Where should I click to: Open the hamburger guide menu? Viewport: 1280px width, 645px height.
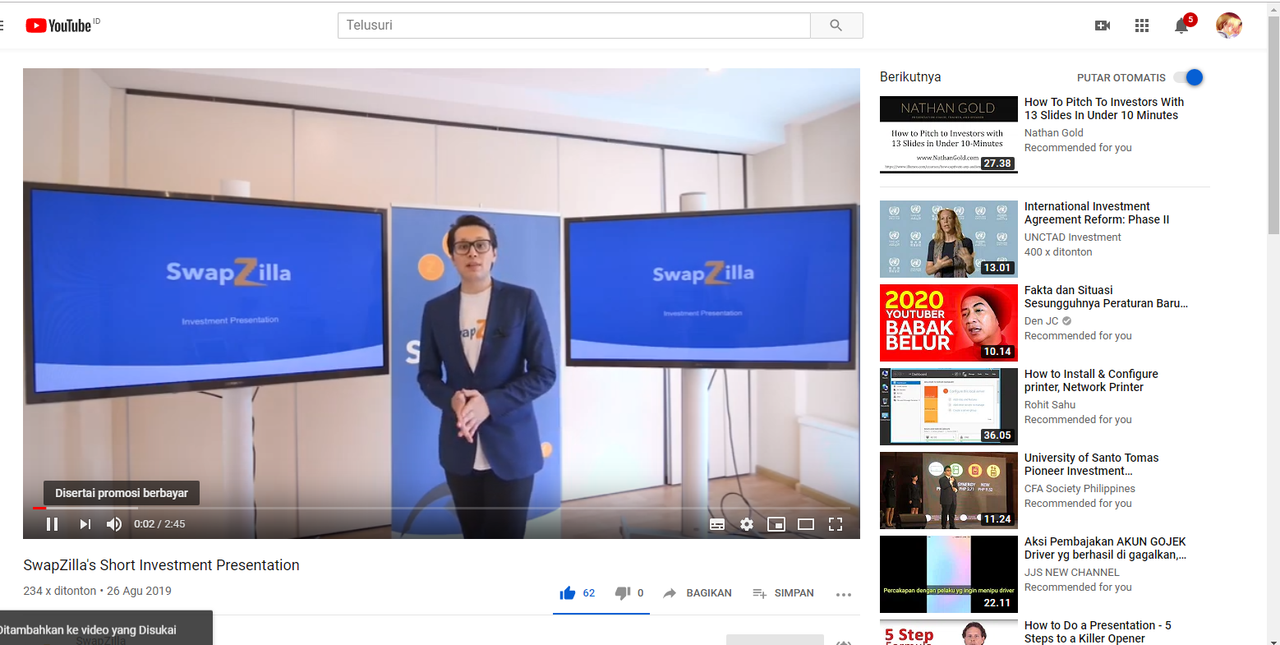pyautogui.click(x=3, y=26)
